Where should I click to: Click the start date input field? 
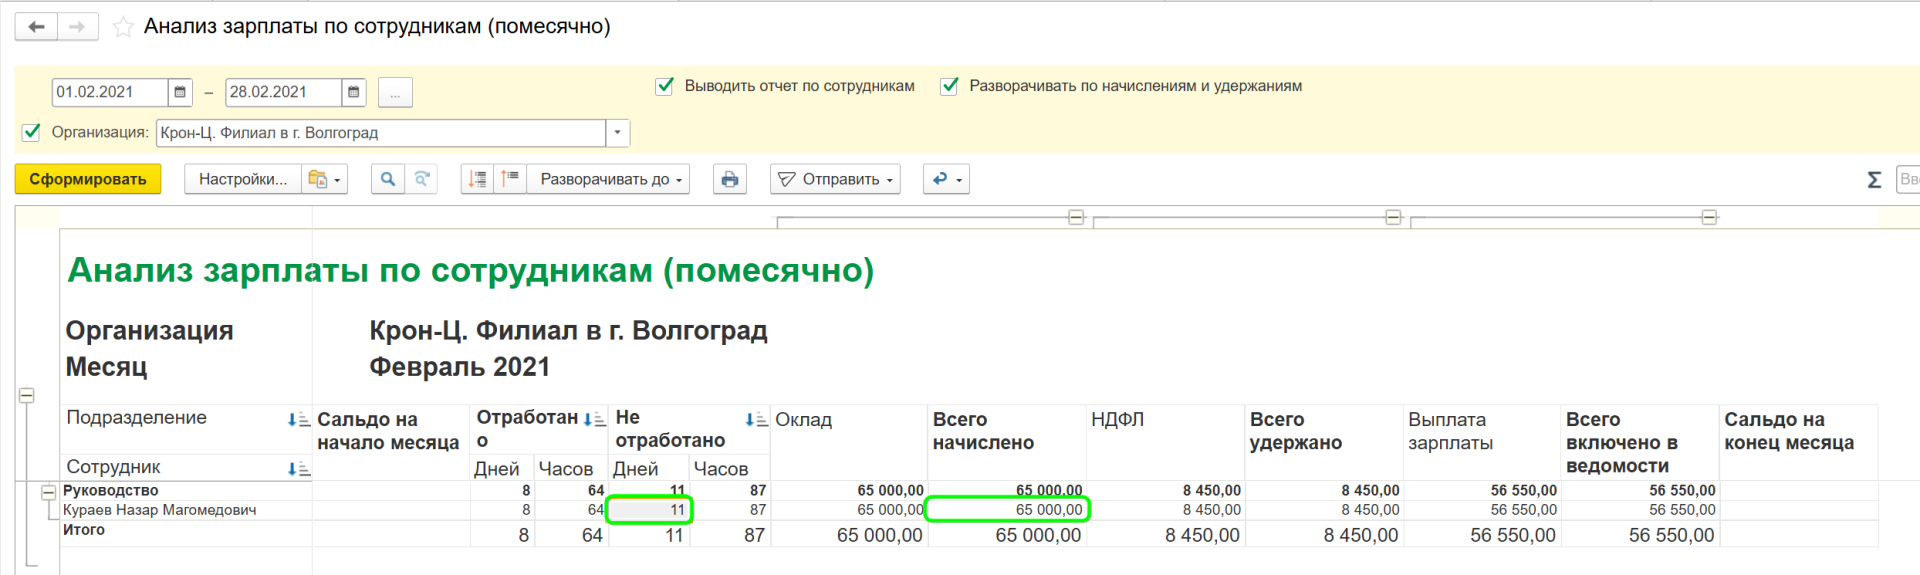pos(109,92)
